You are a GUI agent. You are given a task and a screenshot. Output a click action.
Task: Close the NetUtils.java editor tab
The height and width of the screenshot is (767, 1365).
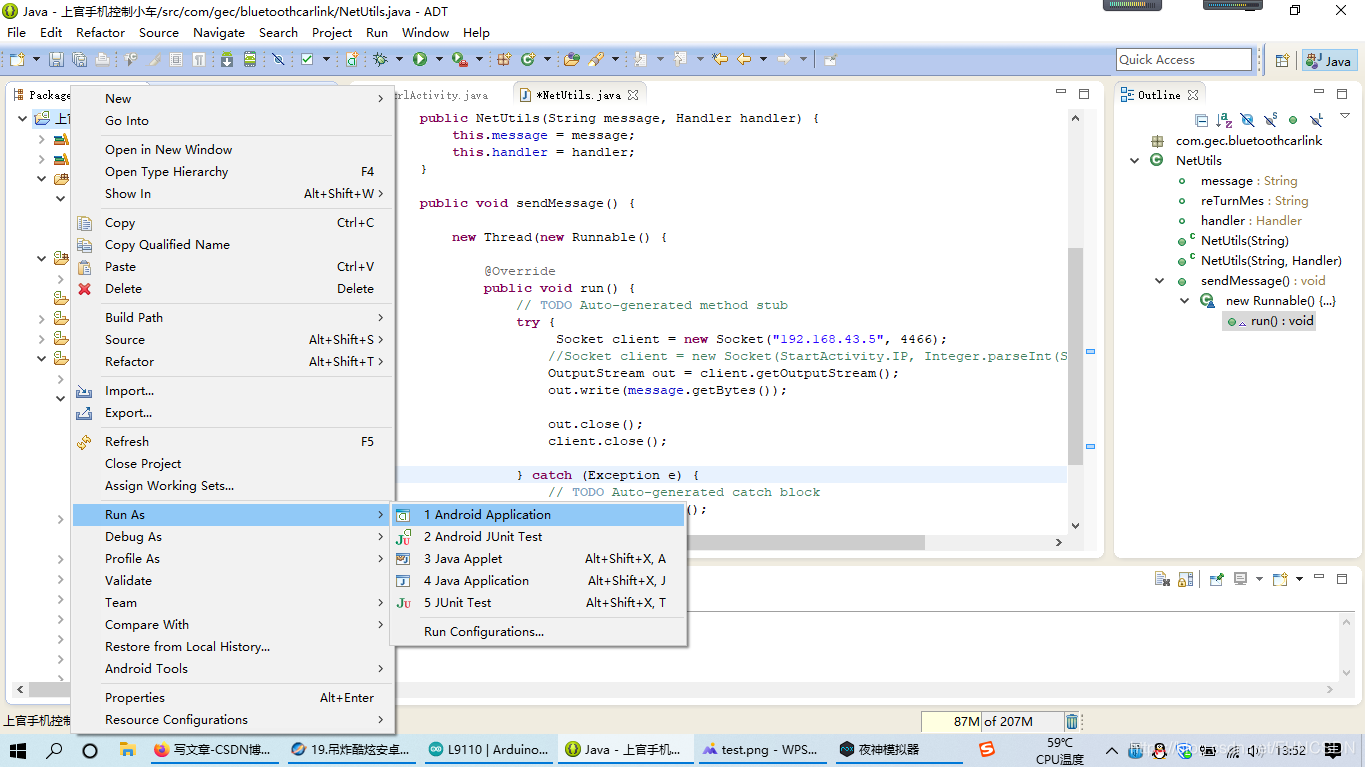click(x=632, y=95)
